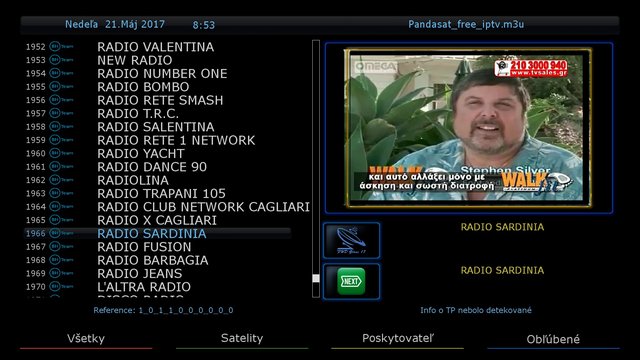Select channel RADIO RETE 1 NETWORK
Viewport: 640px width, 360px height.
tap(176, 140)
